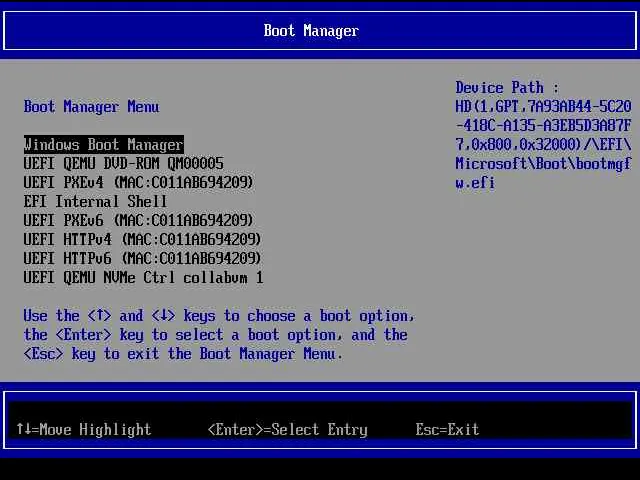Choose UEFI QEMU DVD-ROM QM00005 boot option
The width and height of the screenshot is (640, 480).
click(x=124, y=164)
